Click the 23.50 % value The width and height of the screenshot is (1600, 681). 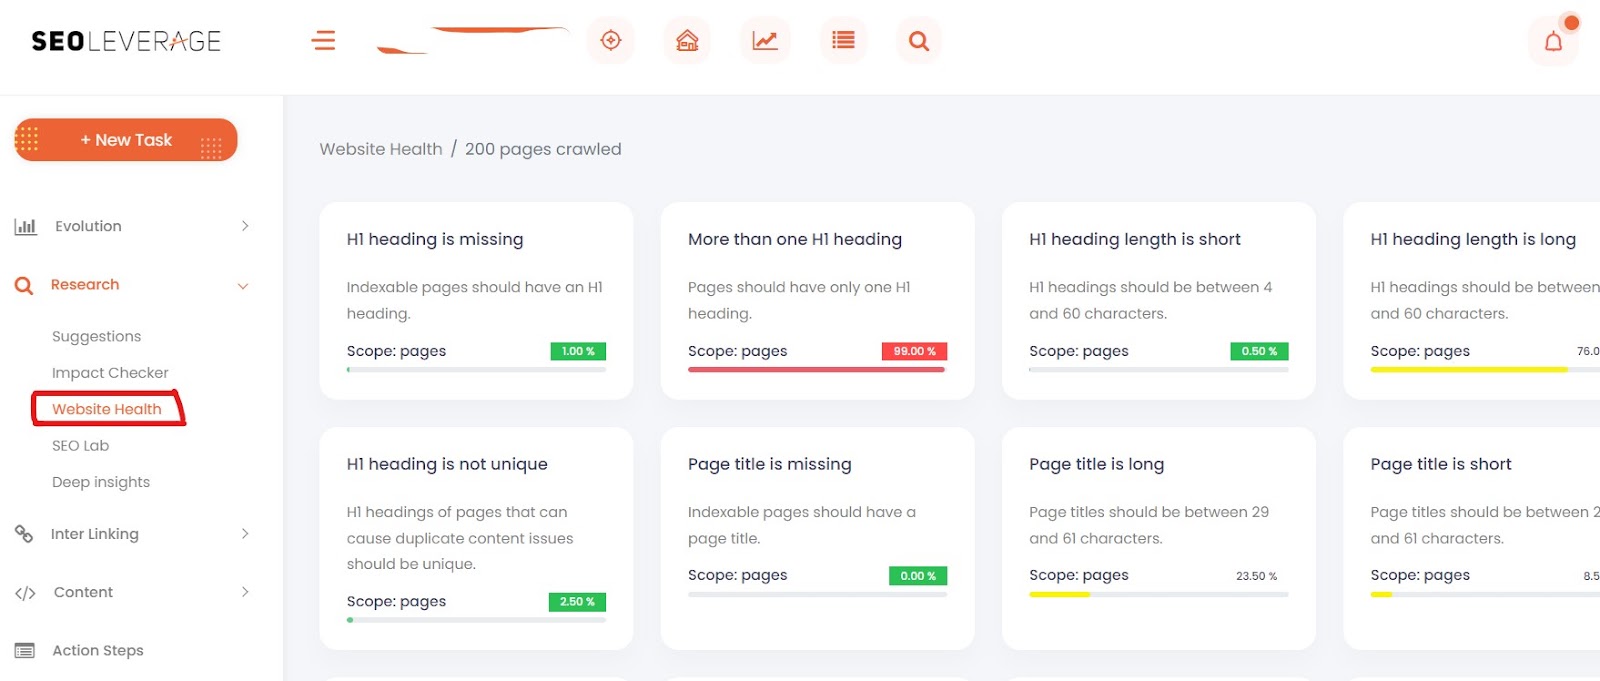[1256, 576]
